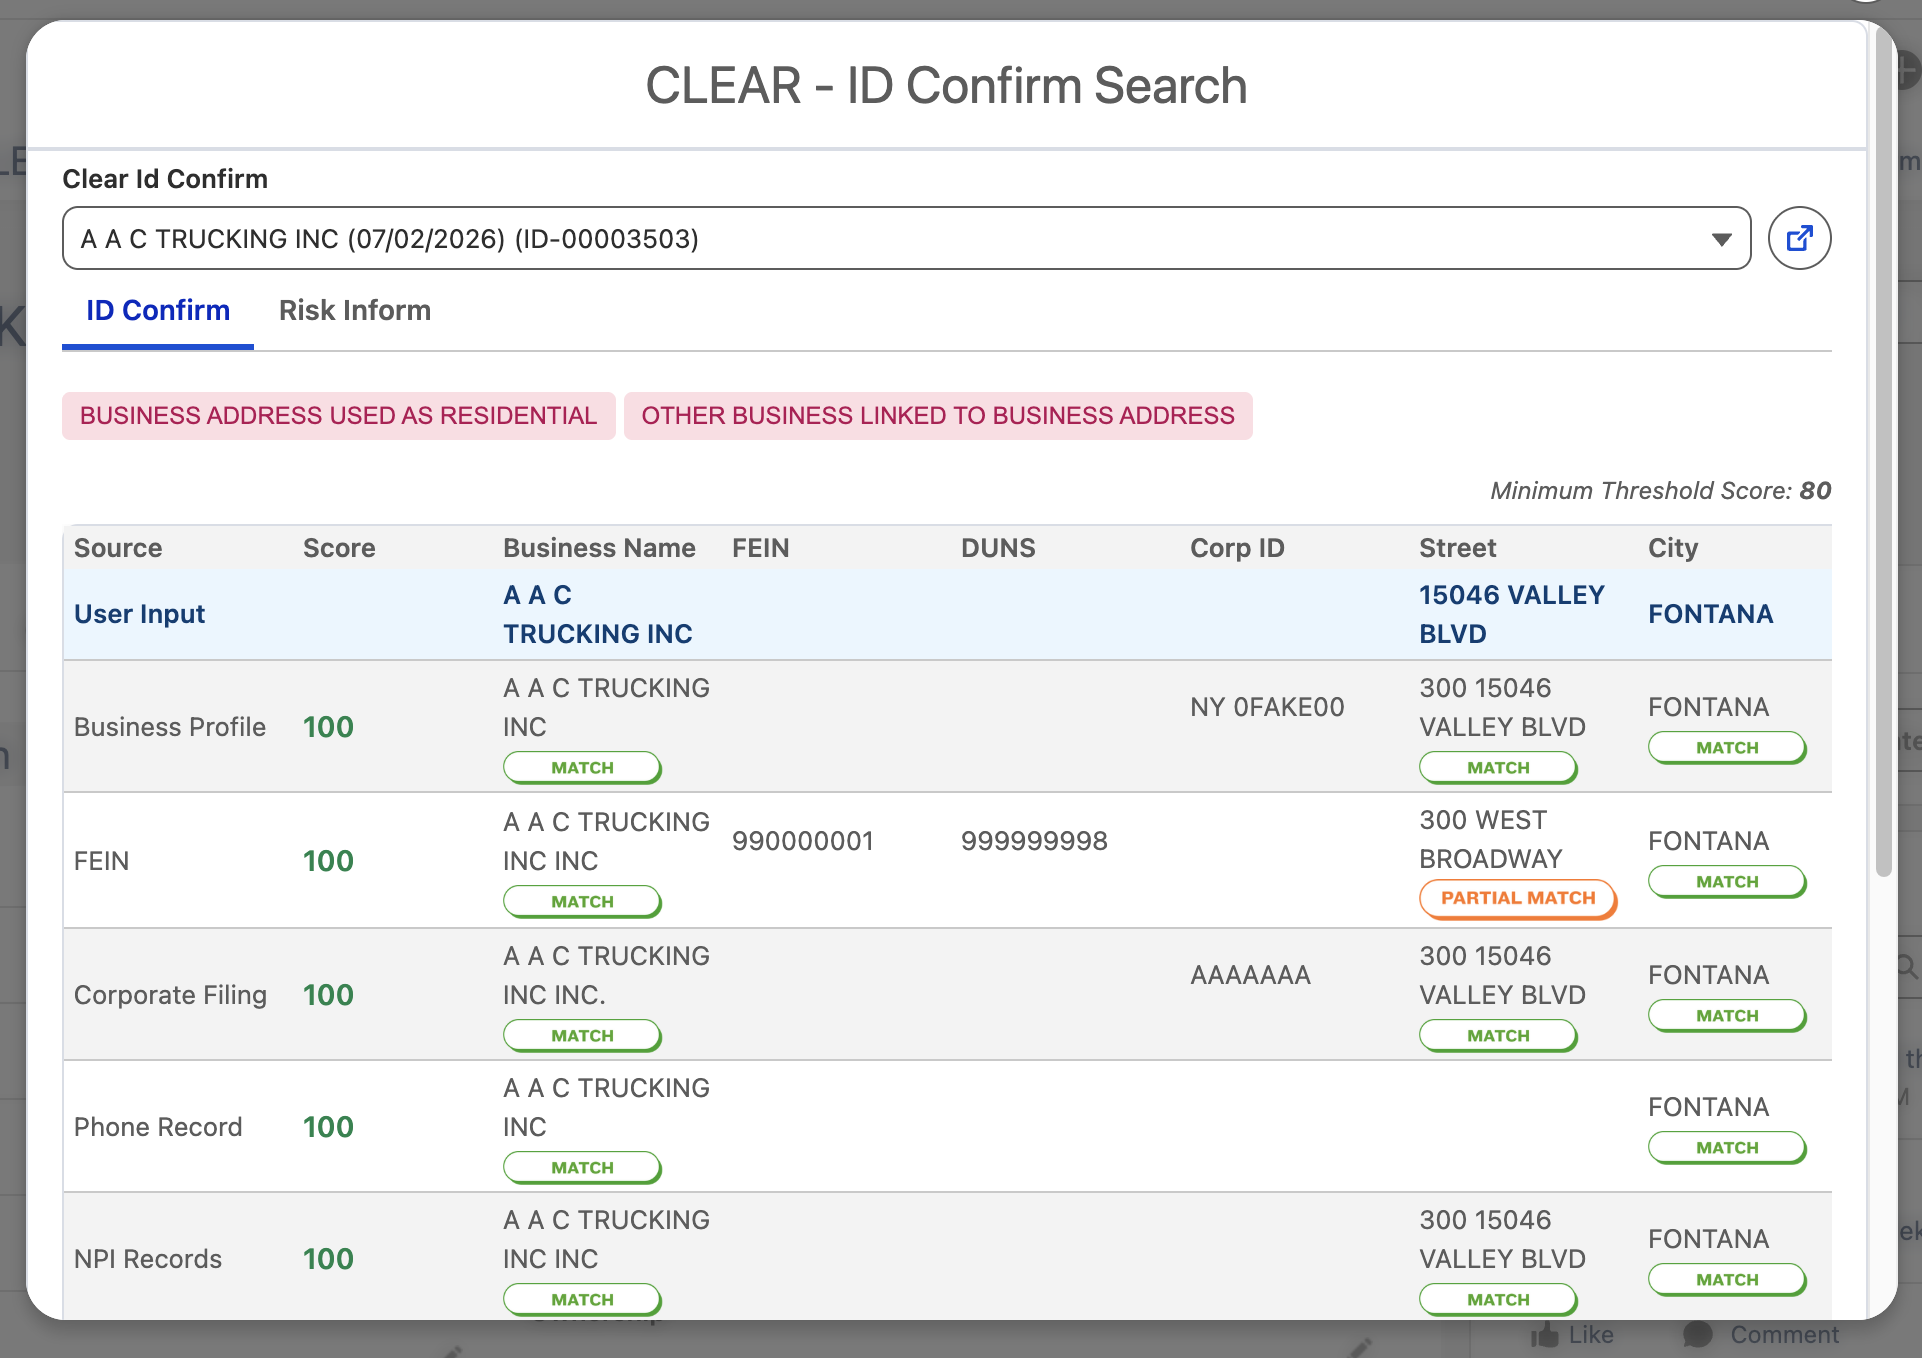Switch to the Risk Inform tab
Image resolution: width=1922 pixels, height=1358 pixels.
coord(355,311)
